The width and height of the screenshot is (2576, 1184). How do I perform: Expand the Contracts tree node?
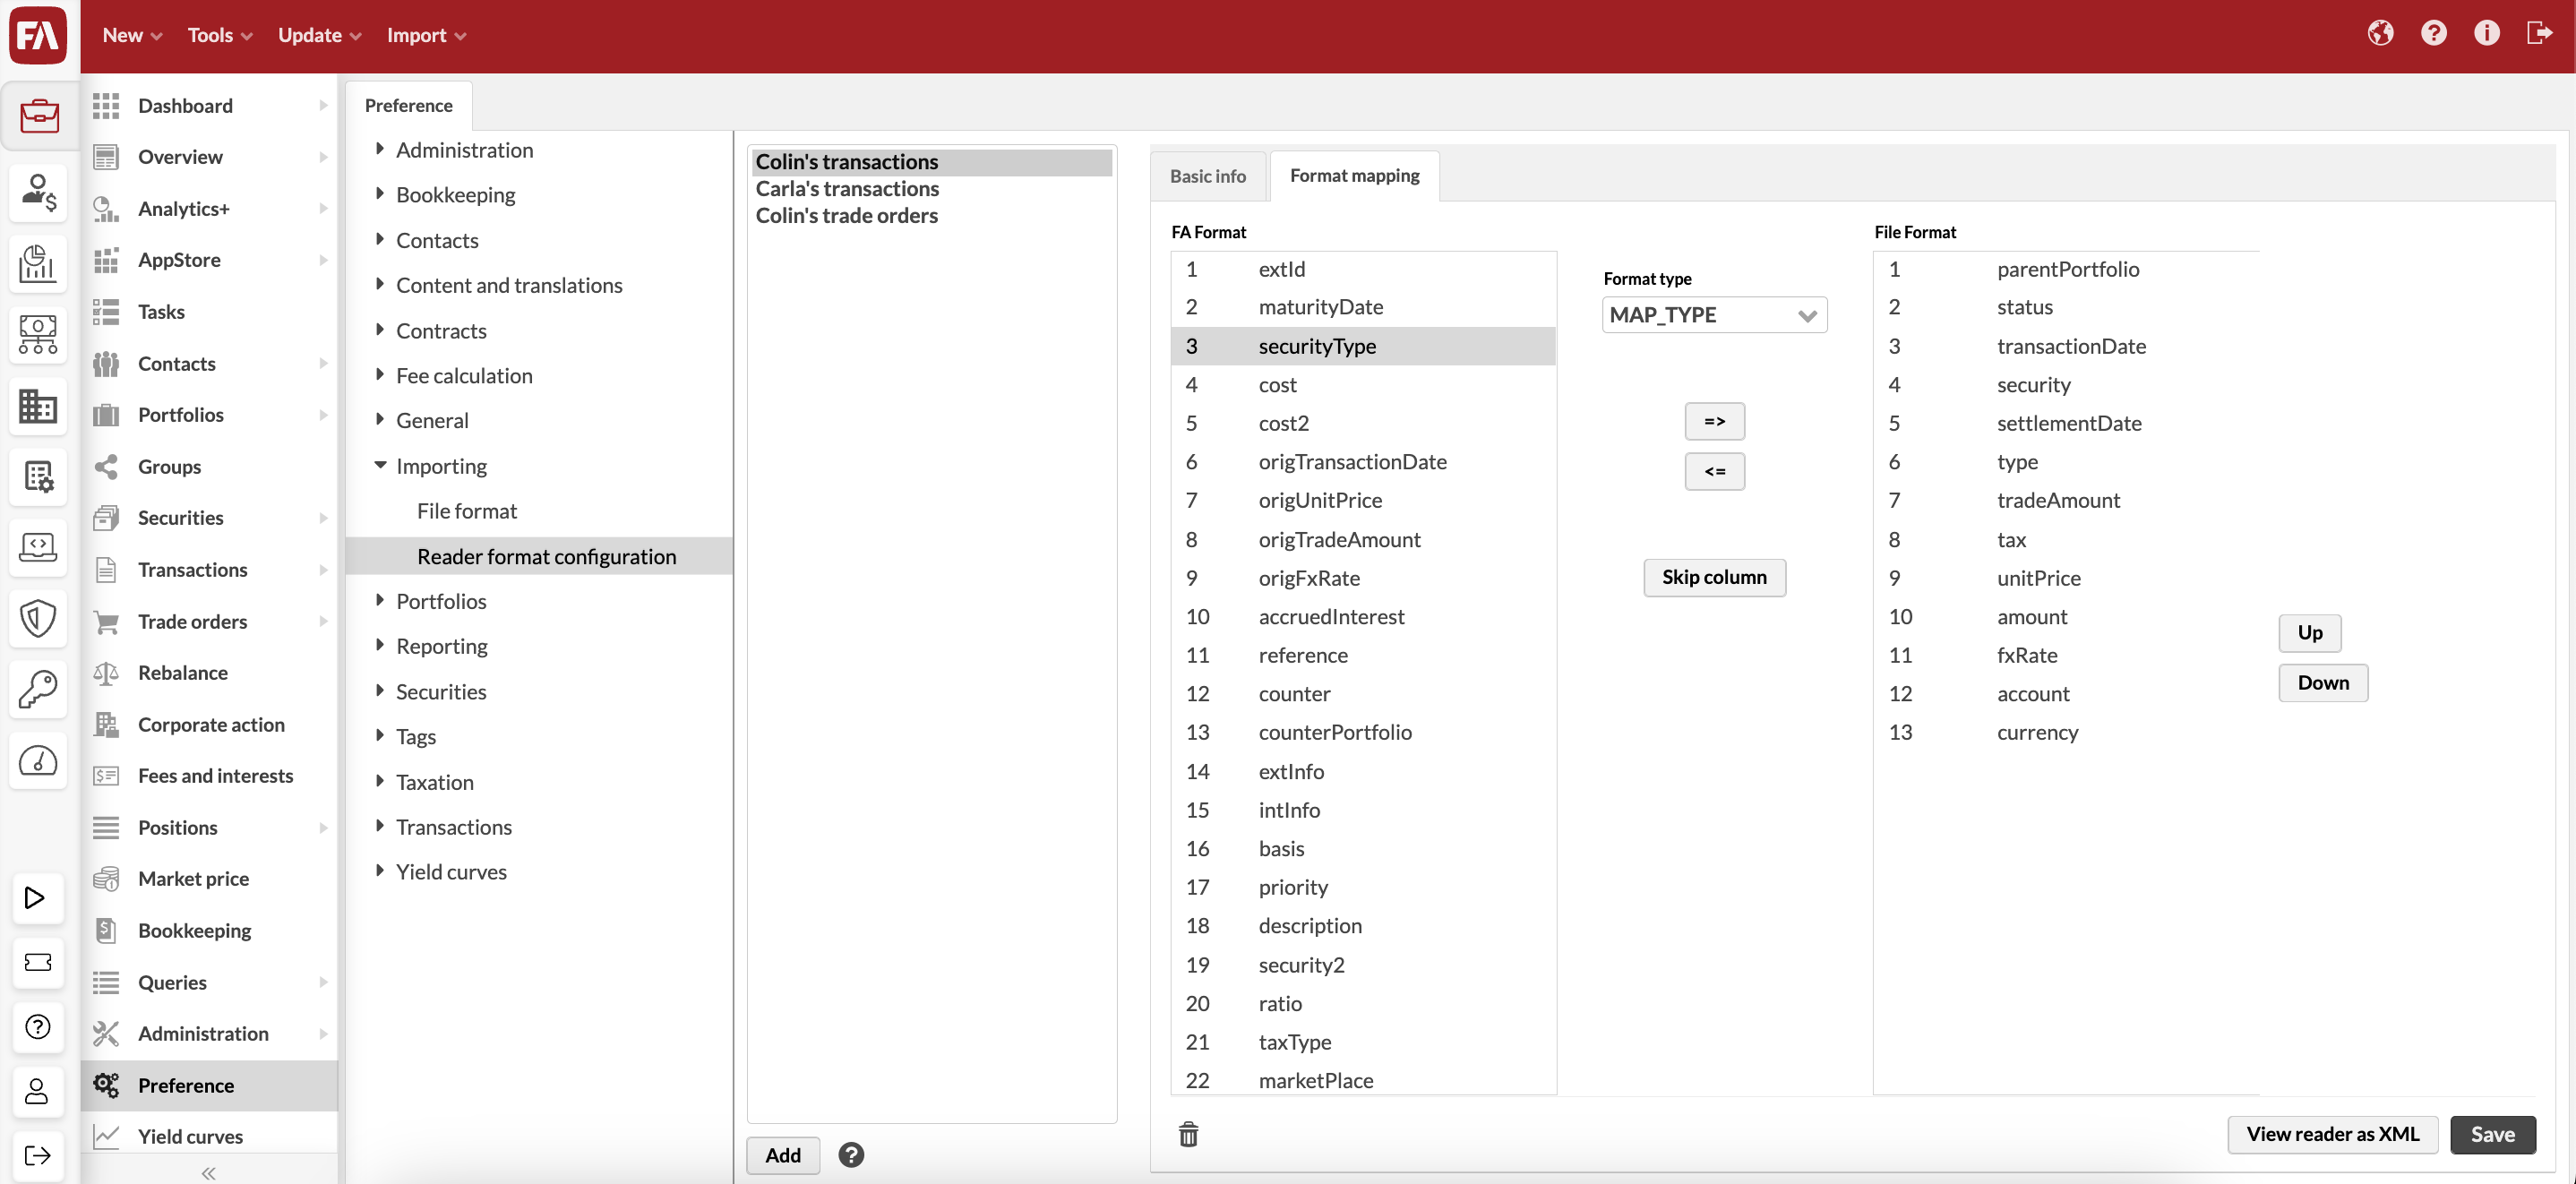tap(380, 330)
